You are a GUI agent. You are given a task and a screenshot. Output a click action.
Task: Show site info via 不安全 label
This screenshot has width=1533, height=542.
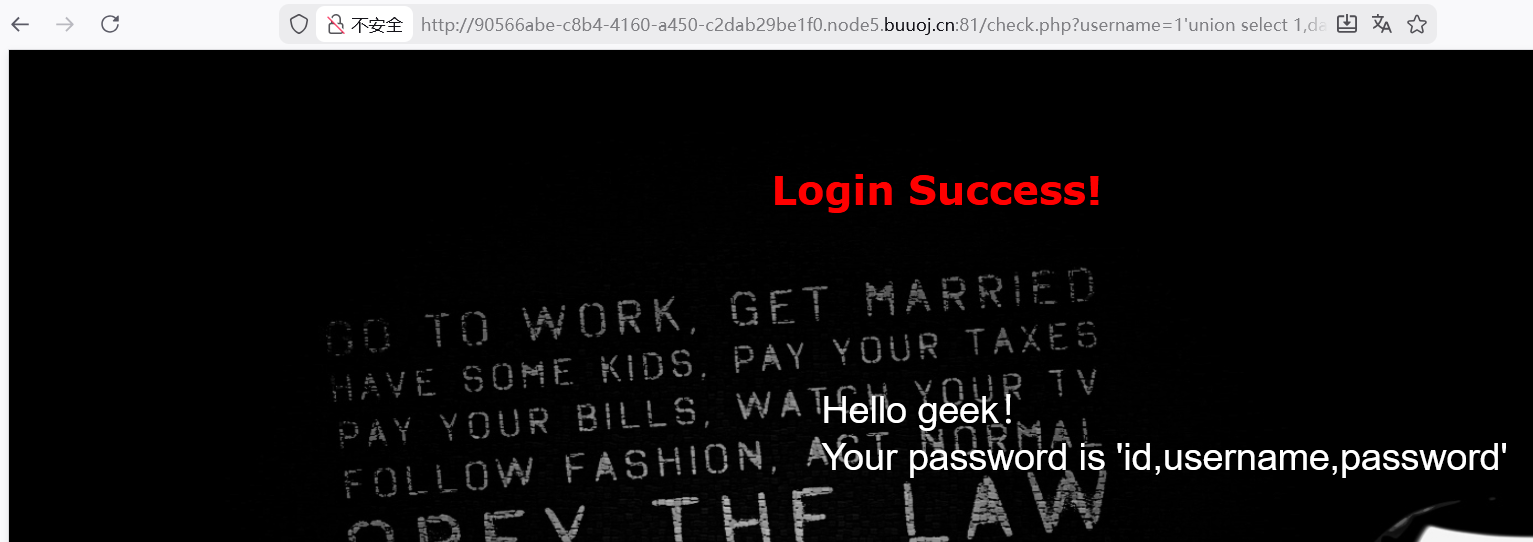(377, 25)
